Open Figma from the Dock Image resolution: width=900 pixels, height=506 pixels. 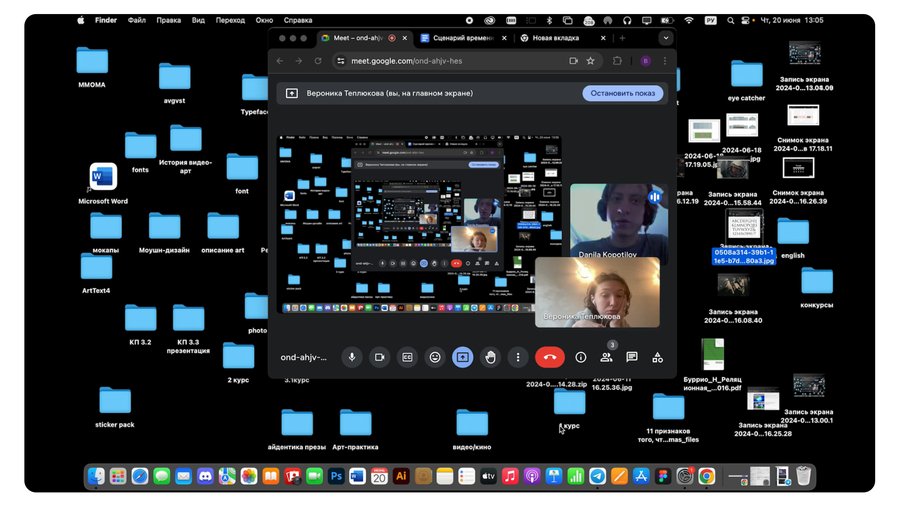pos(662,476)
